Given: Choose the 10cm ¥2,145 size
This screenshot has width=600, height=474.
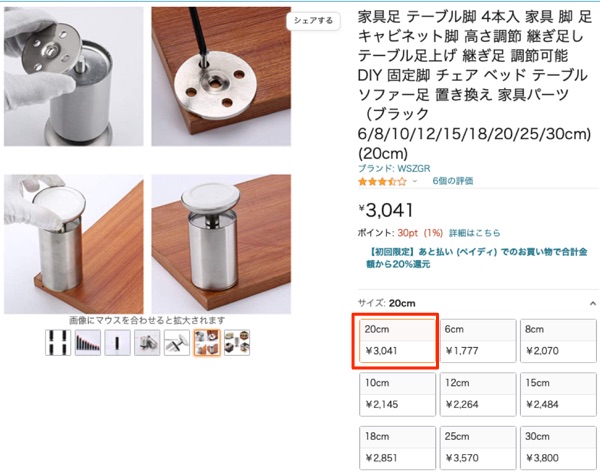Looking at the screenshot, I should [x=397, y=394].
